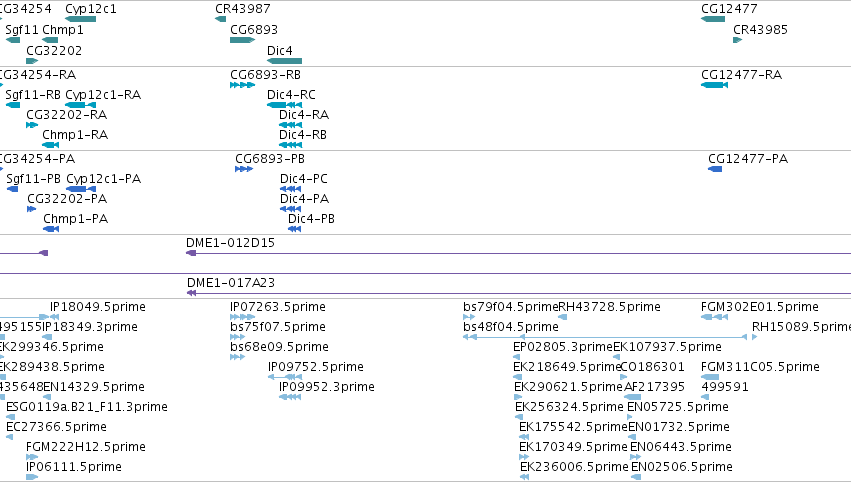This screenshot has height=482, width=851.
Task: Click the CG6893-PB protein feature
Action: 244,169
